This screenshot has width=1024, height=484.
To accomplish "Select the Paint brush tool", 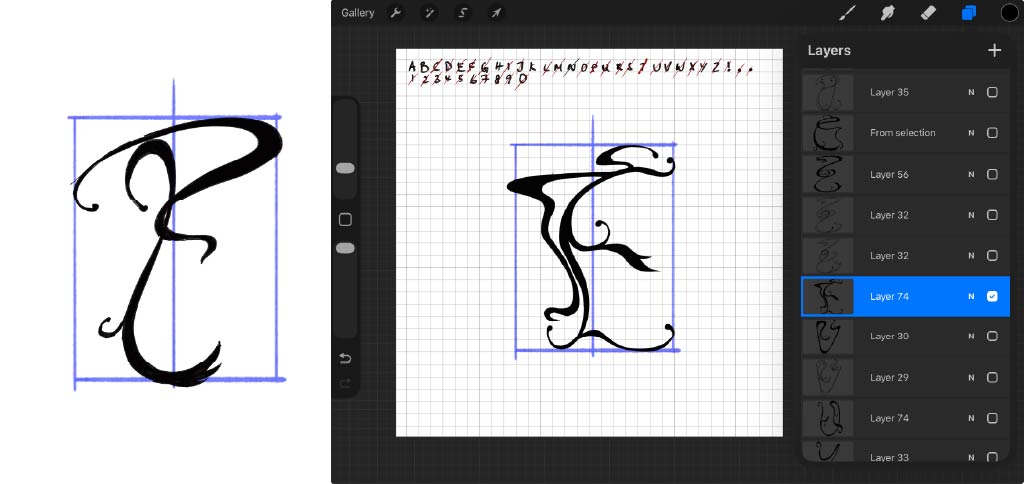I will click(x=847, y=13).
